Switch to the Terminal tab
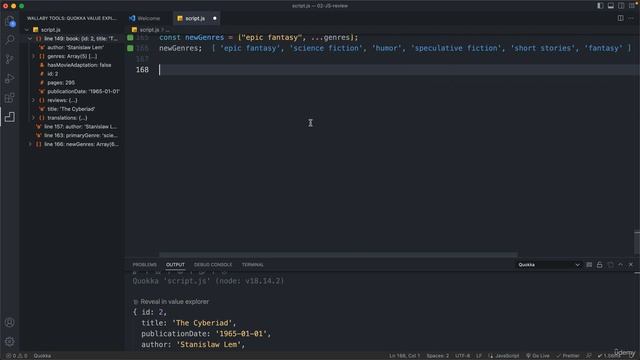 tap(252, 265)
